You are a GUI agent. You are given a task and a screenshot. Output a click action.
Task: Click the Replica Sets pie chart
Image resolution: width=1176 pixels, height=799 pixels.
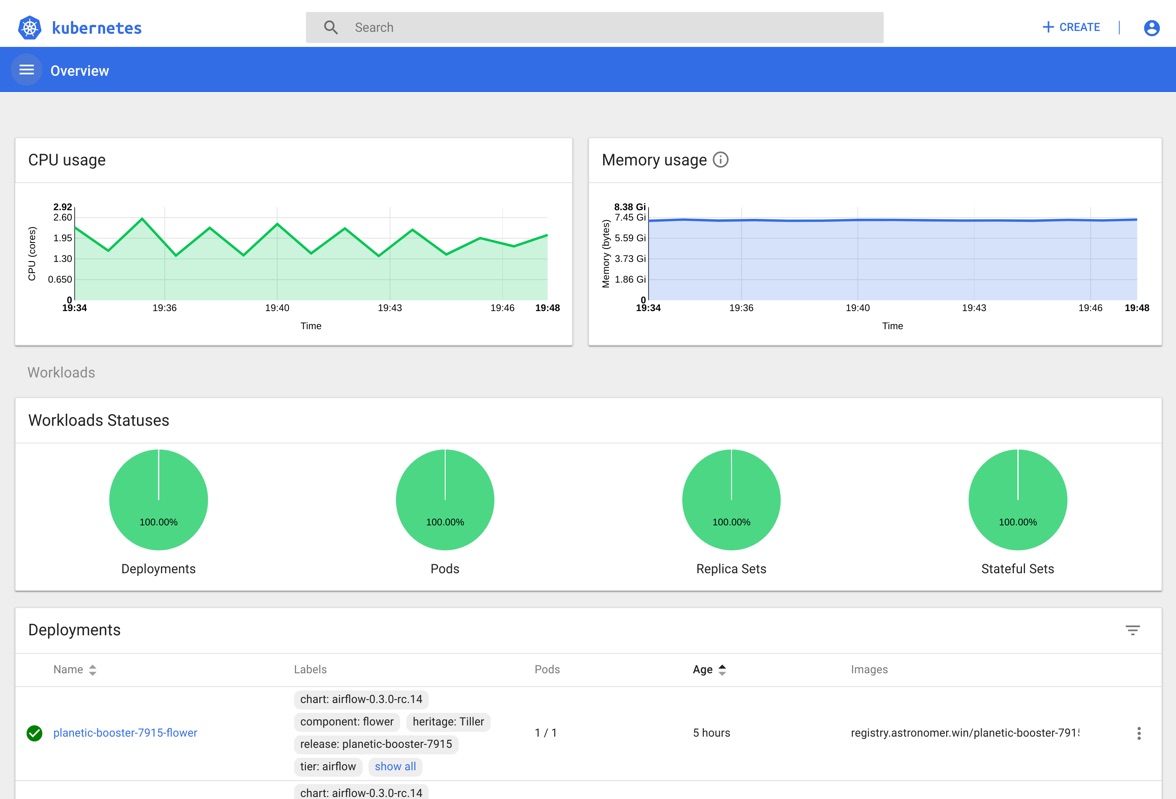731,499
